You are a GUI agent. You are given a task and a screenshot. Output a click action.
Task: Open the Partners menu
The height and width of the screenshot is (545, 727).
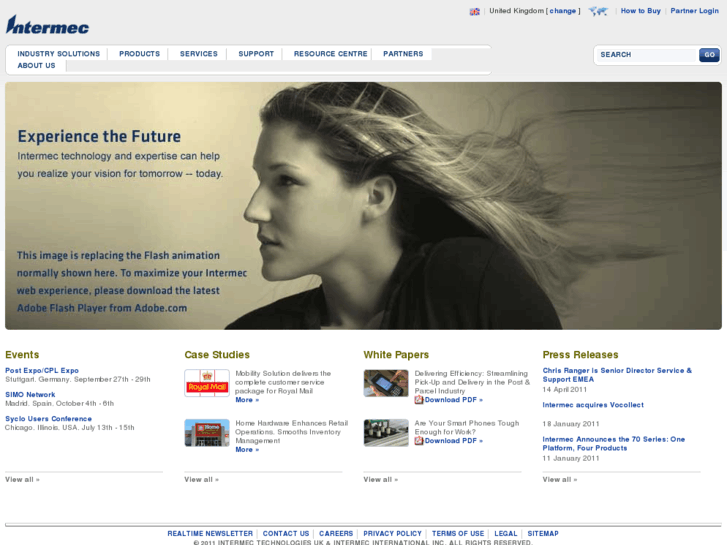pos(403,54)
